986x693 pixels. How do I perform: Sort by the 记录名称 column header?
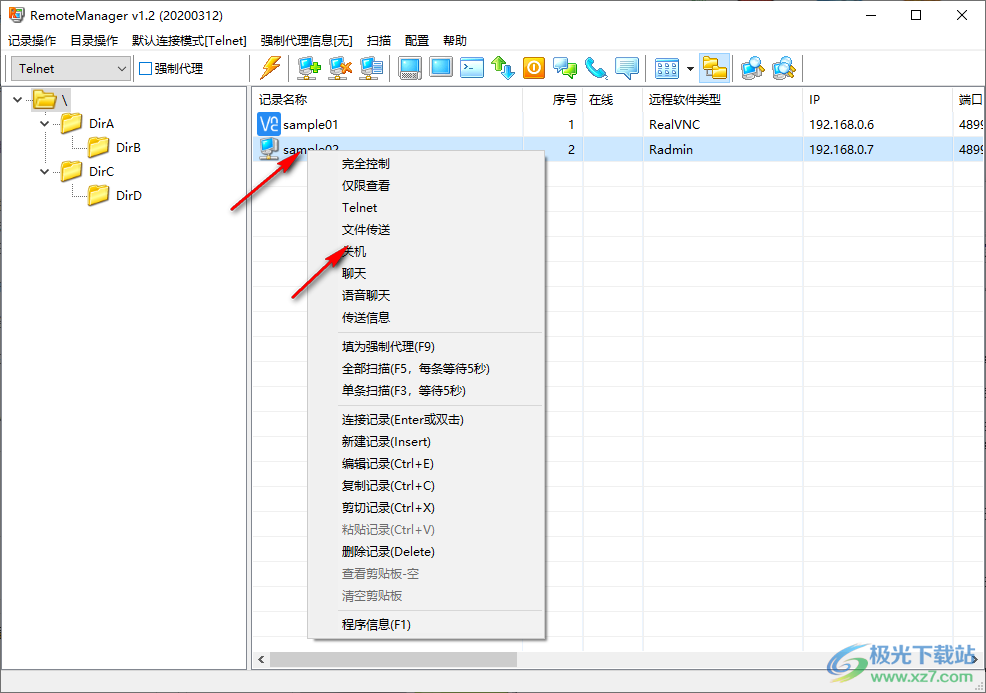pos(388,99)
